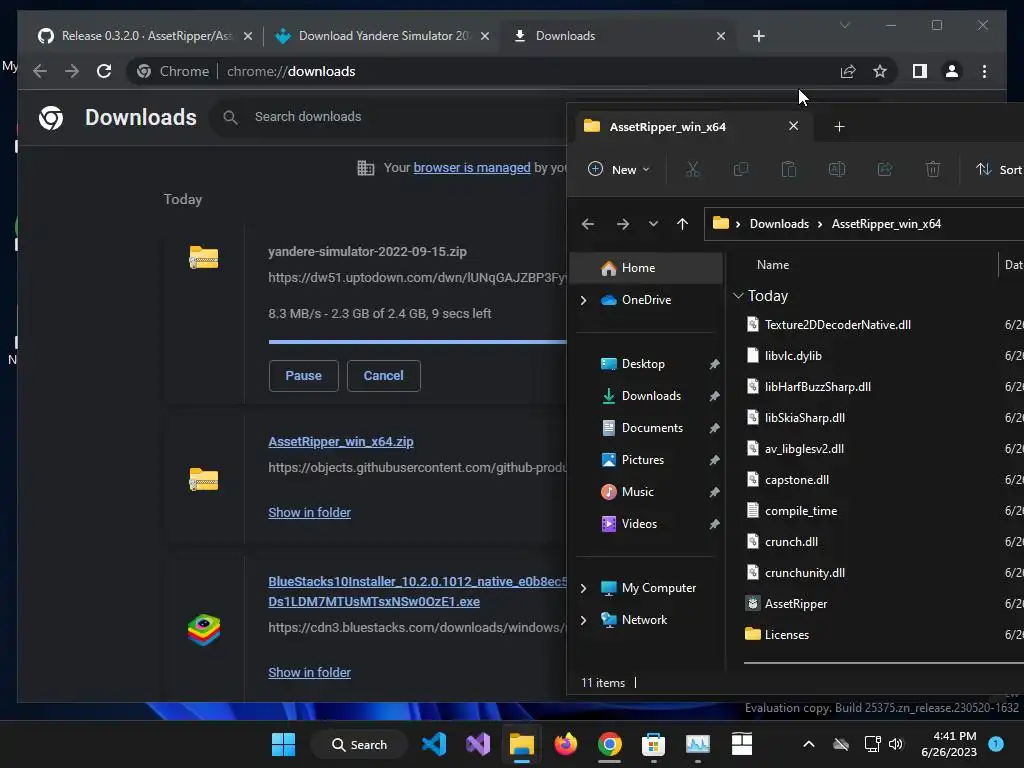Open AssetRipper_win_x64.zip download link

pos(341,442)
